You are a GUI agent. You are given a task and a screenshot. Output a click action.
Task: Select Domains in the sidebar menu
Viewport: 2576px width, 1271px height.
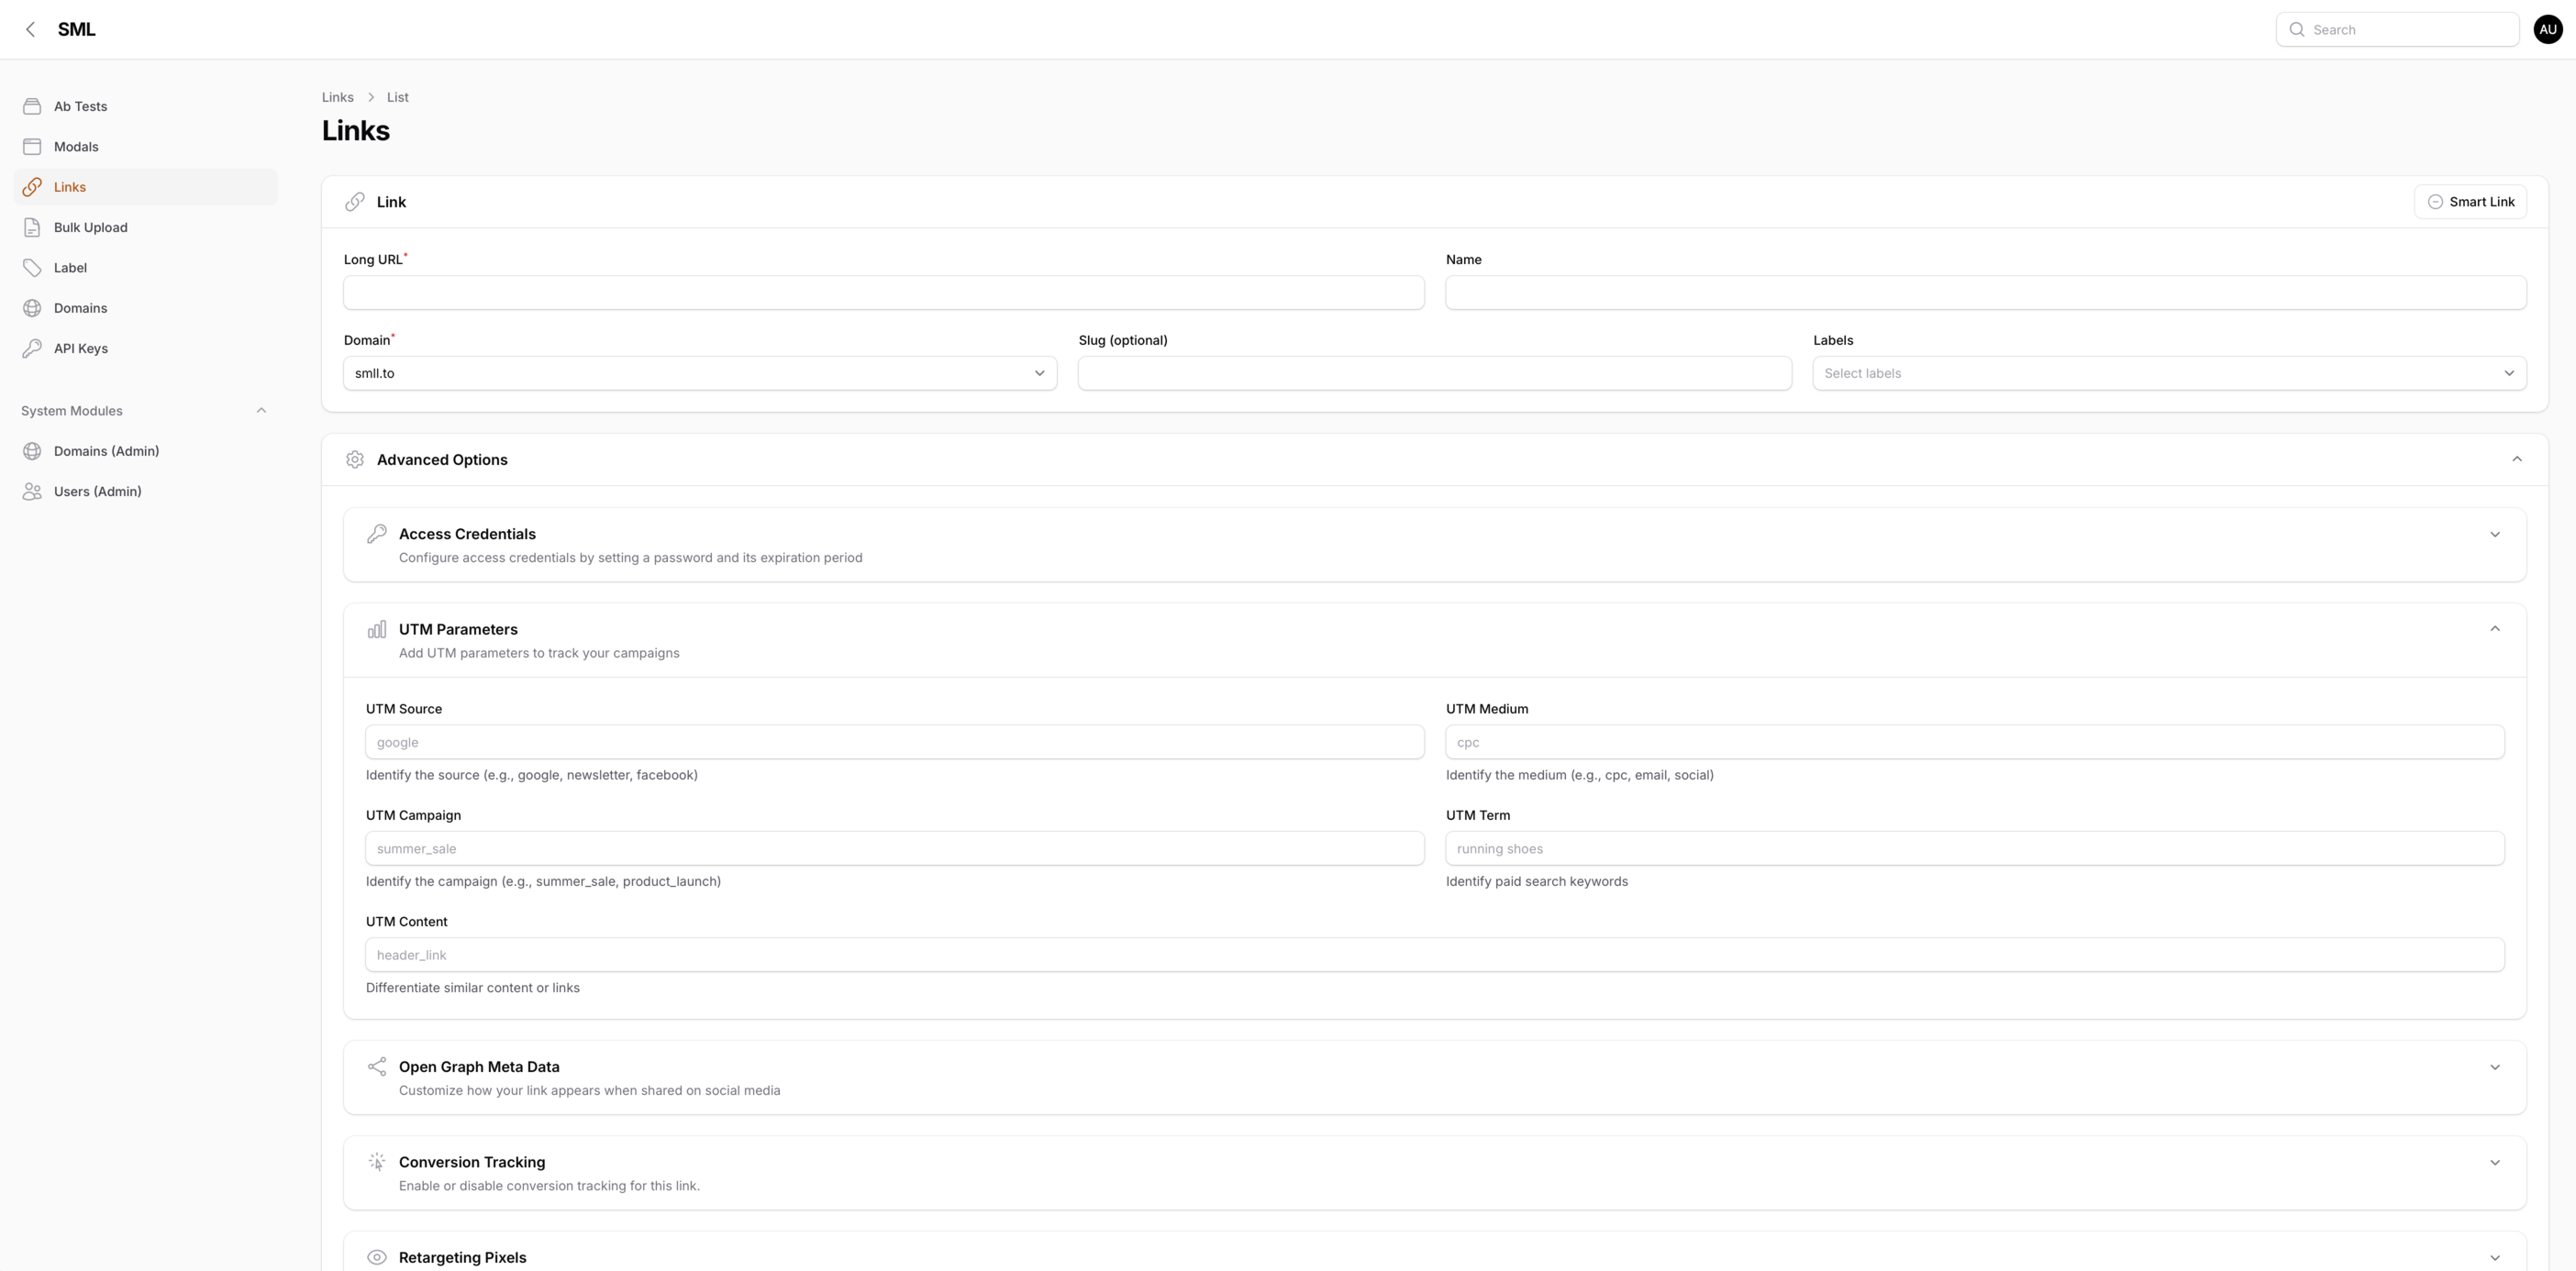[x=80, y=308]
